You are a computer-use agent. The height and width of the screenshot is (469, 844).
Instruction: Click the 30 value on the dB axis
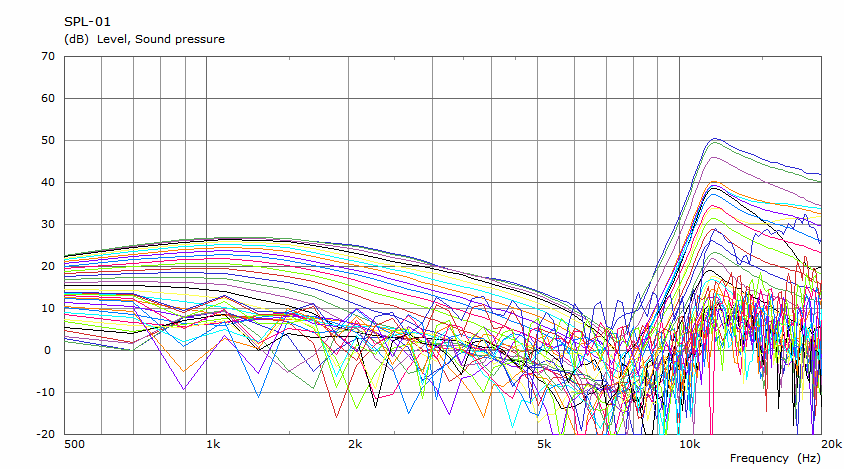pyautogui.click(x=48, y=224)
